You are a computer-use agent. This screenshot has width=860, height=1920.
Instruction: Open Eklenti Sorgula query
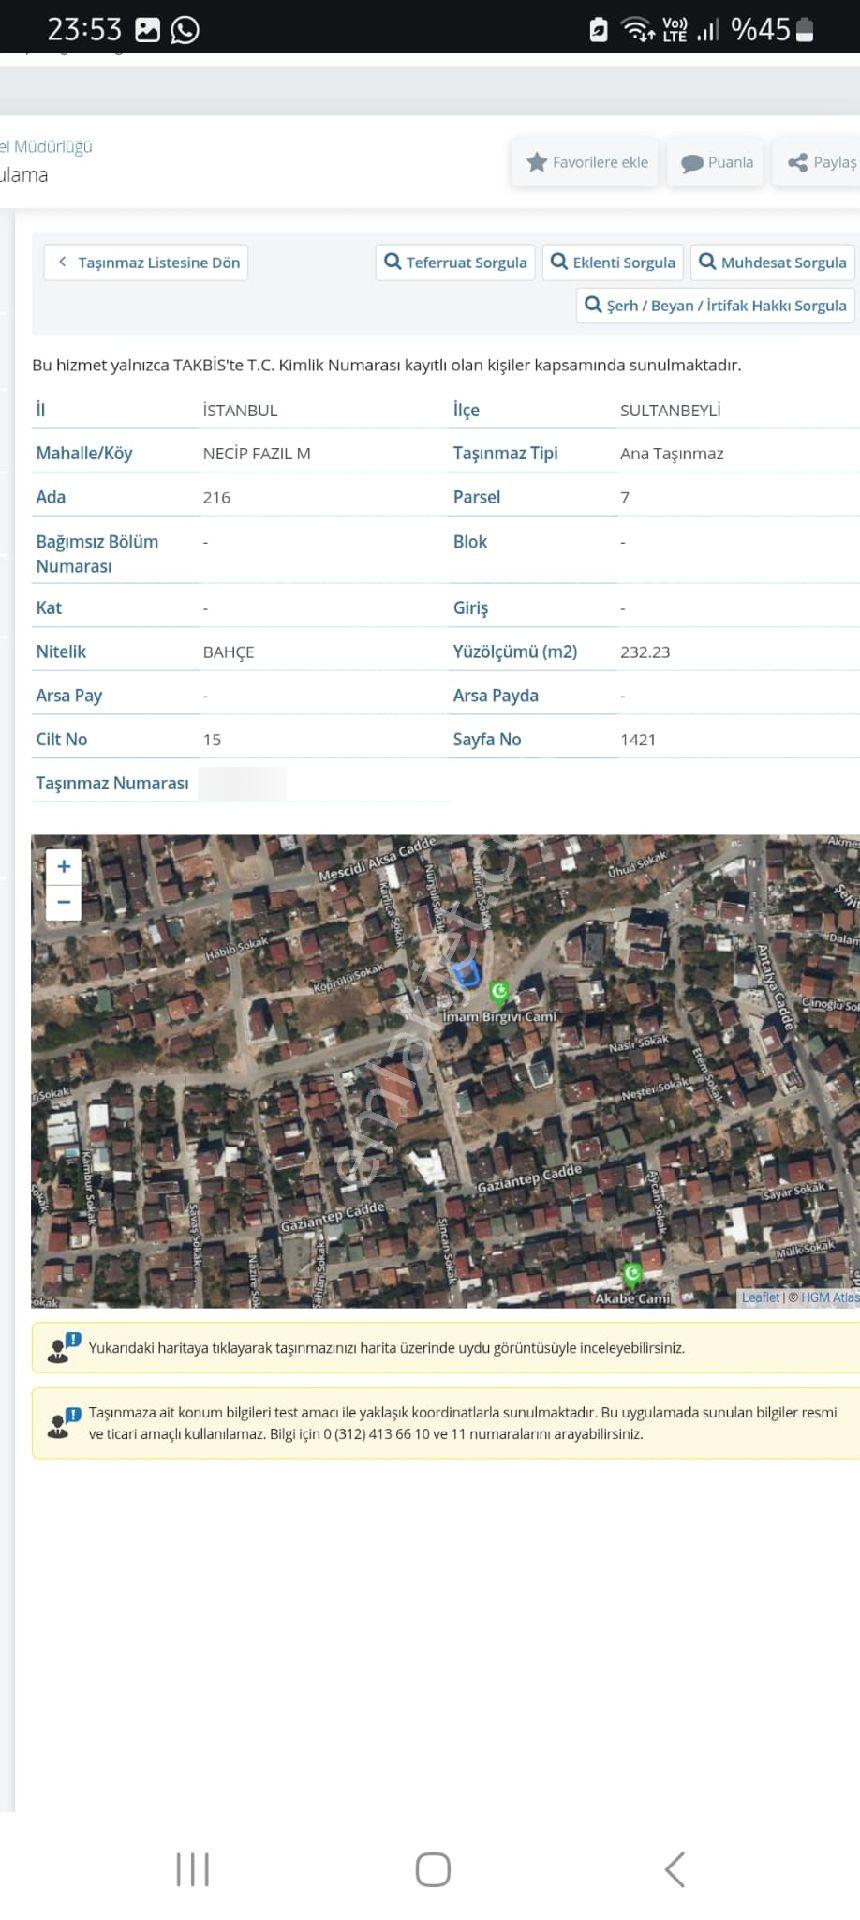(x=613, y=263)
